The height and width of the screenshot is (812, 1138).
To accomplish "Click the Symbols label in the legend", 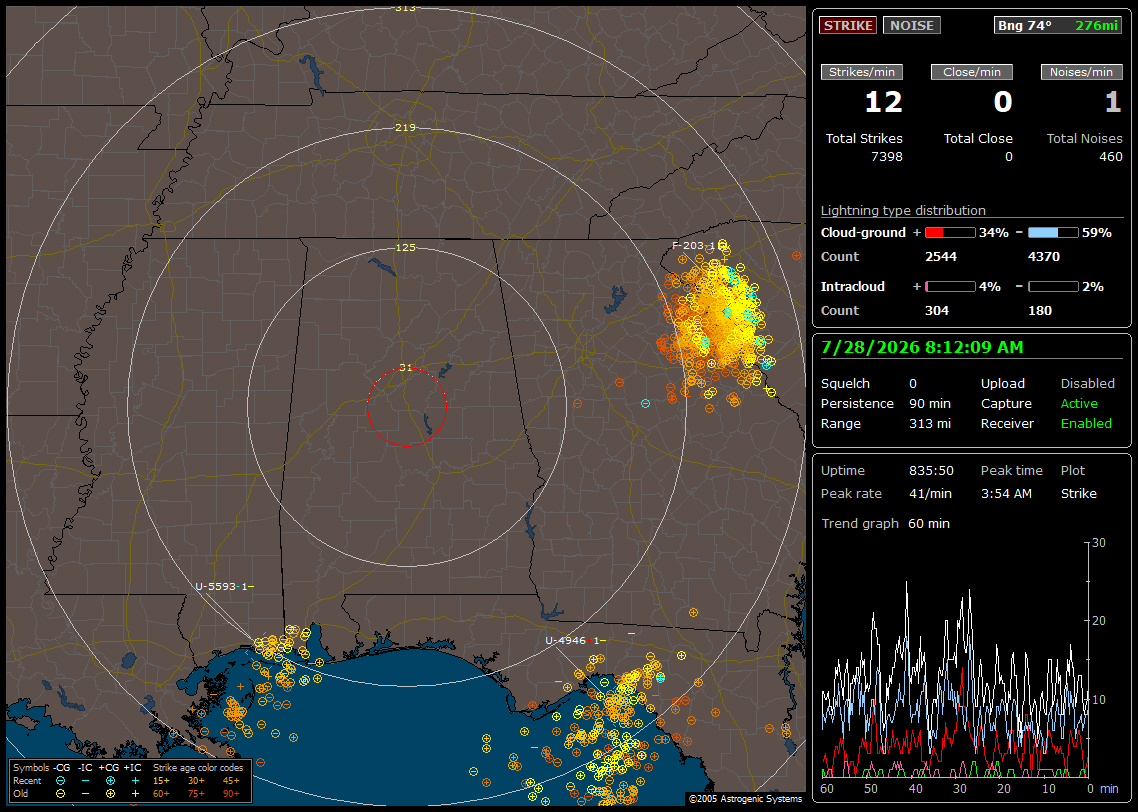I will 31,768.
